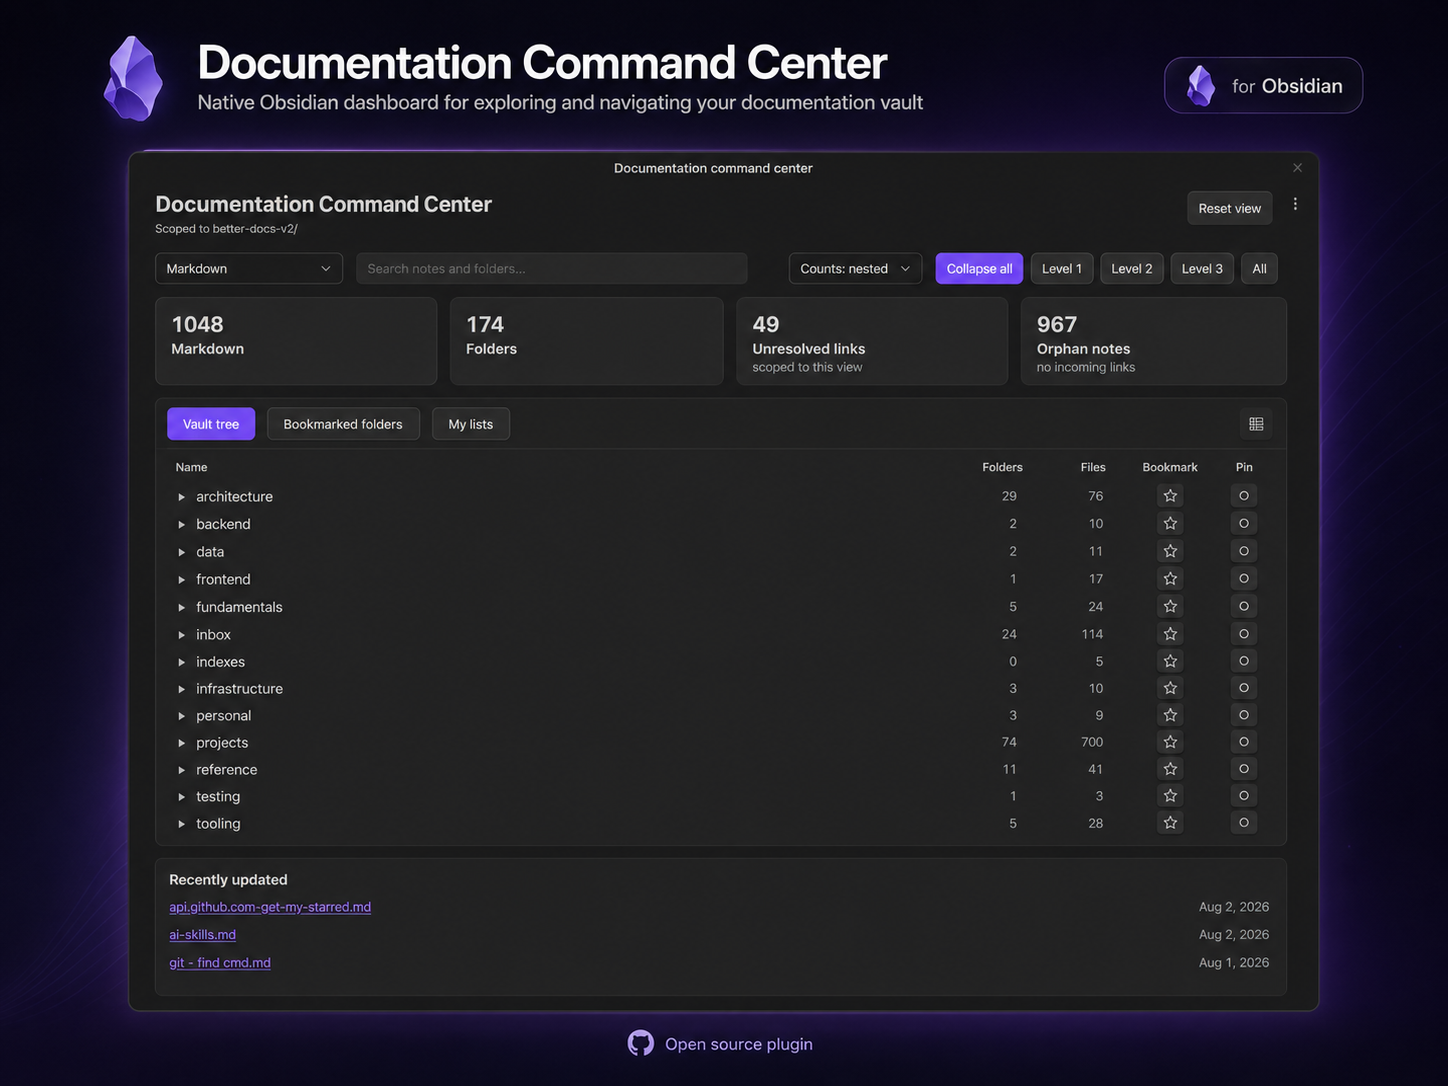
Task: Bookmark the backend folder star
Action: [1170, 523]
